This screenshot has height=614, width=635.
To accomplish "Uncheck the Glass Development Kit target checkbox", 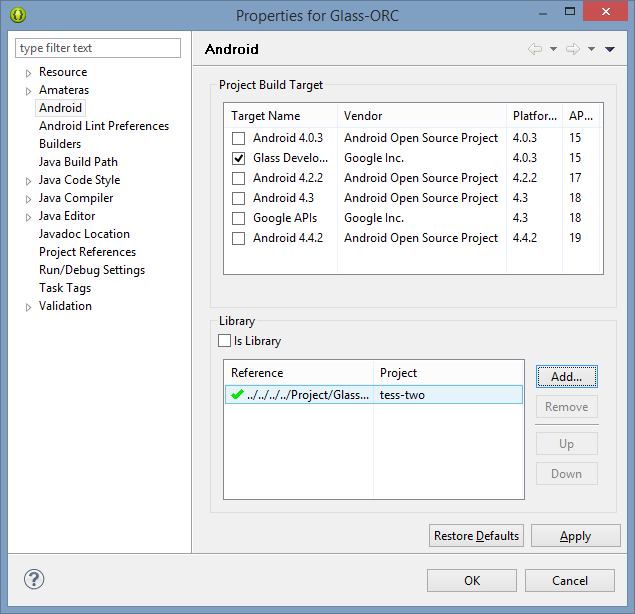I will click(x=238, y=158).
